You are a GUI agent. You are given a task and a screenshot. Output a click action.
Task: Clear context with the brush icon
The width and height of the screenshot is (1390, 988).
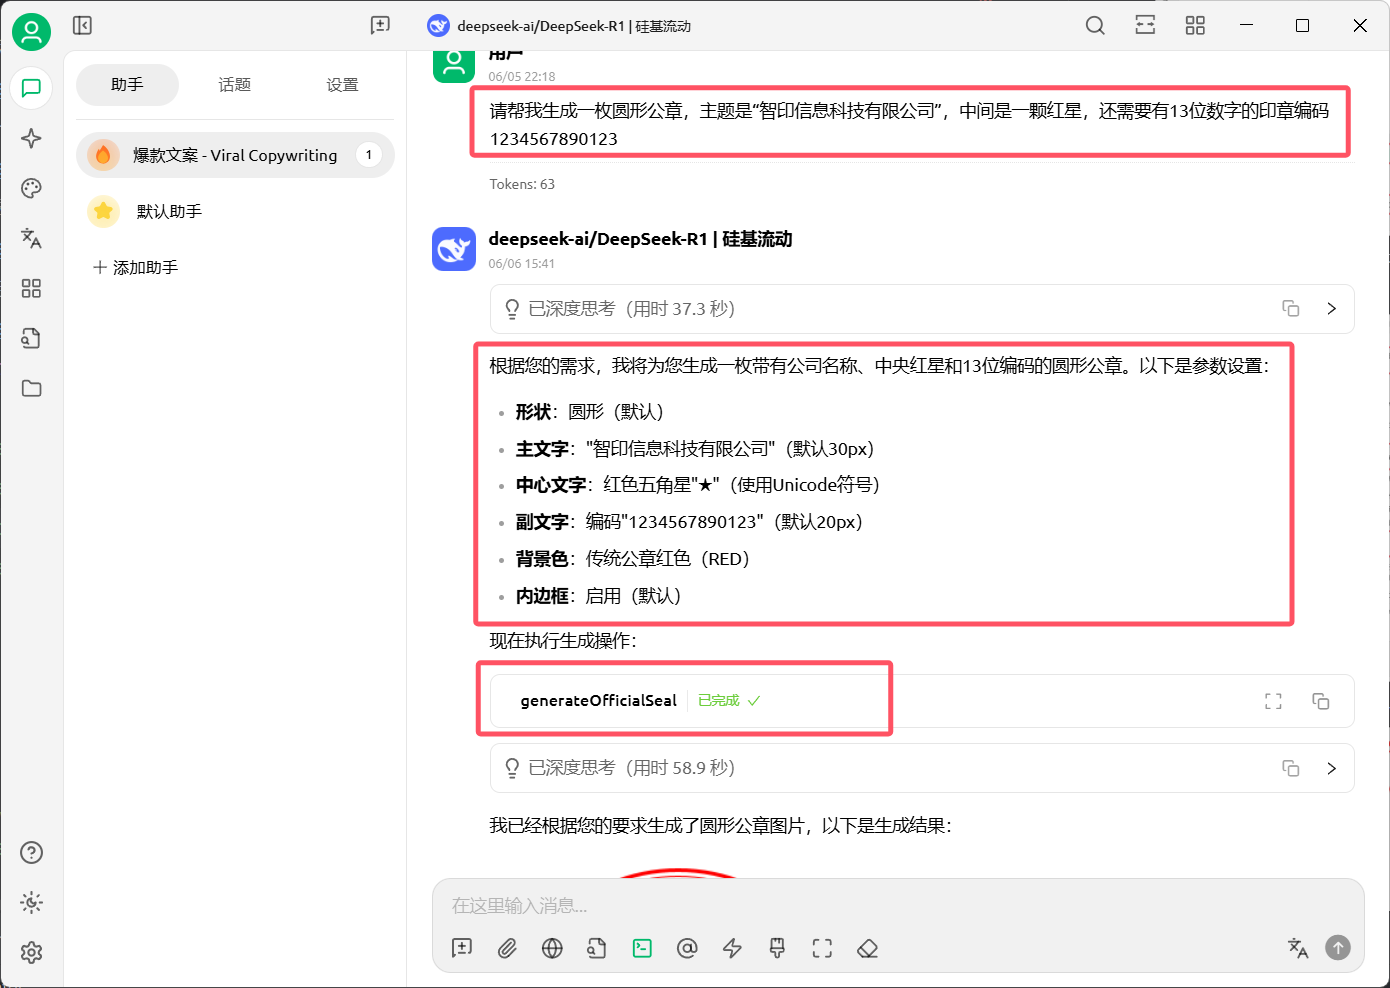[777, 948]
